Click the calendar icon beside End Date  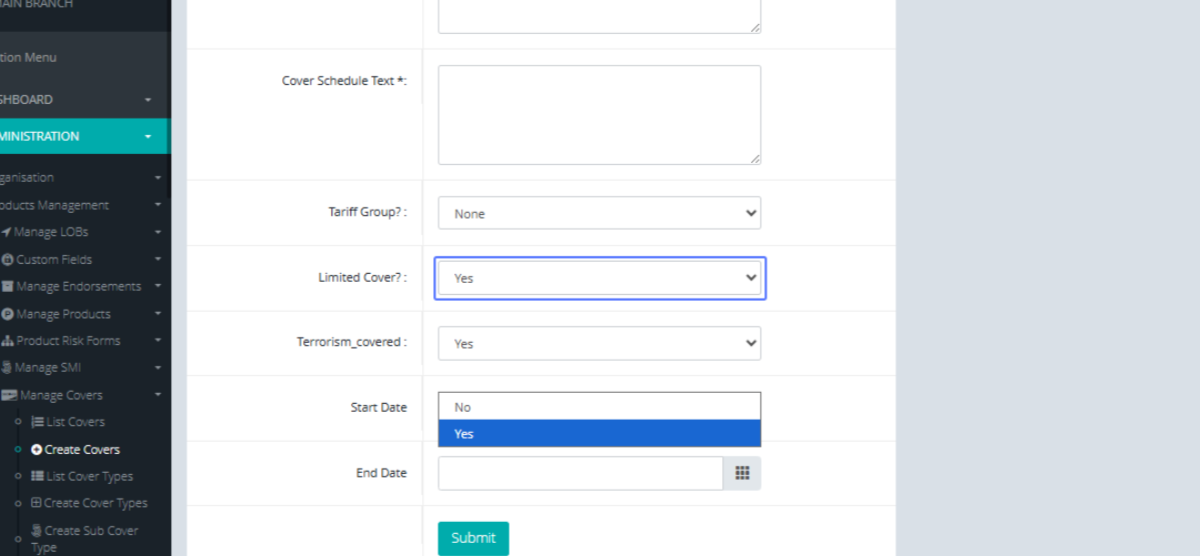pos(741,473)
